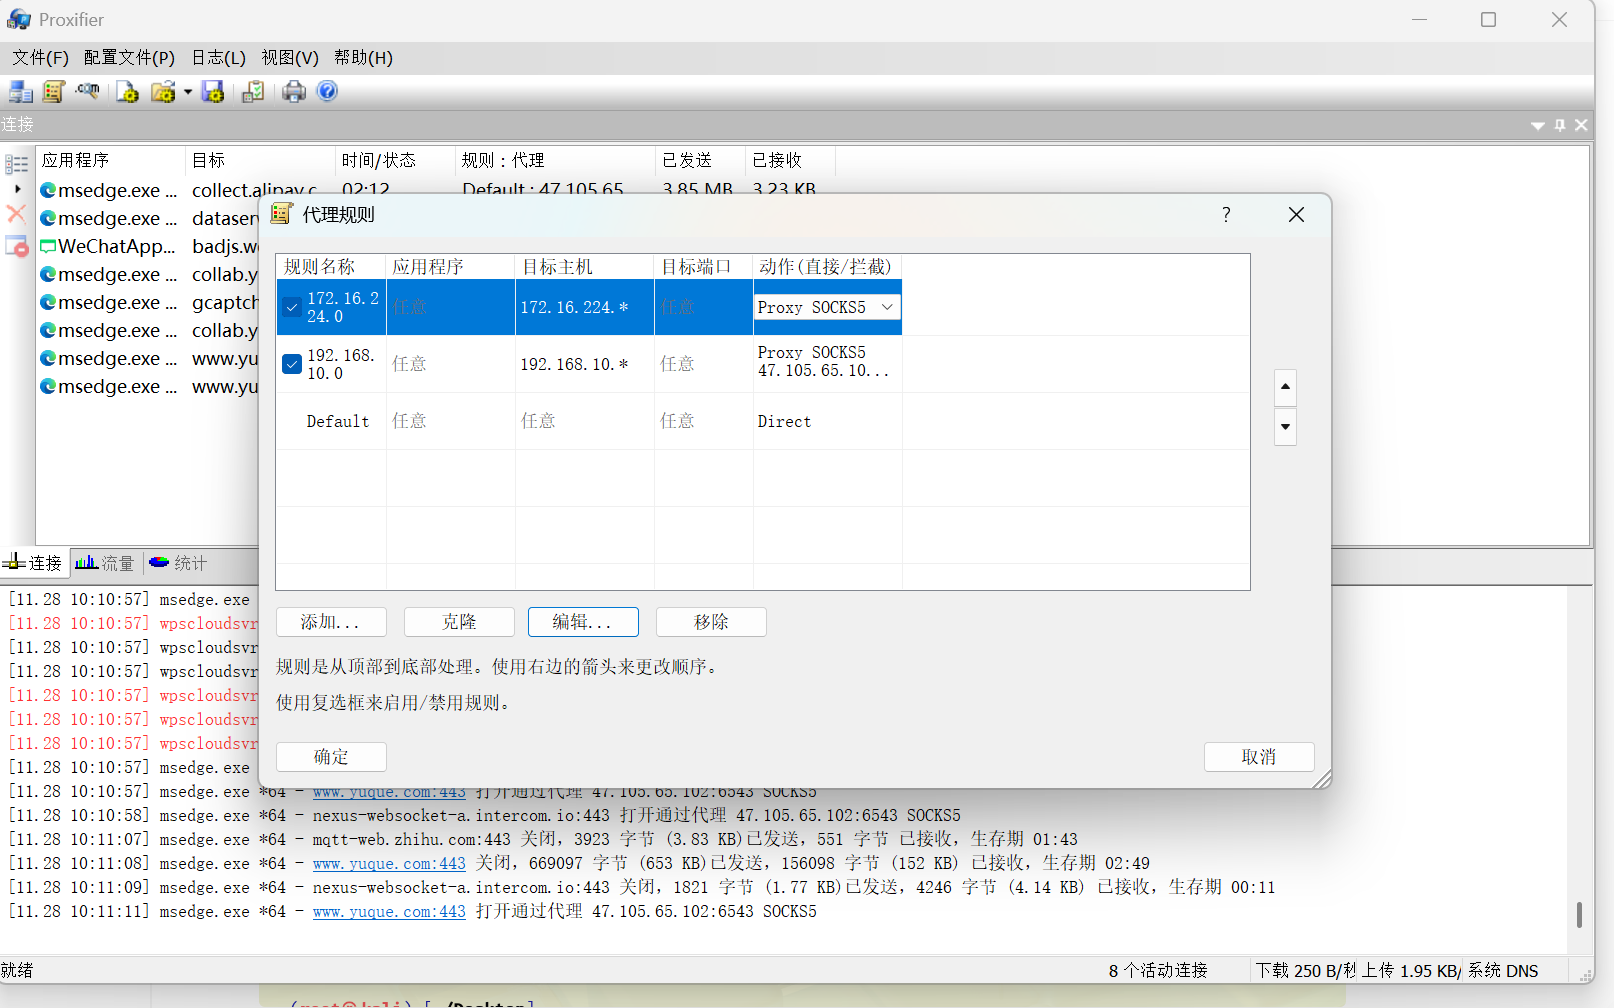The image size is (1614, 1008).
Task: Click the 动作(直接/拦截) column header
Action: (827, 267)
